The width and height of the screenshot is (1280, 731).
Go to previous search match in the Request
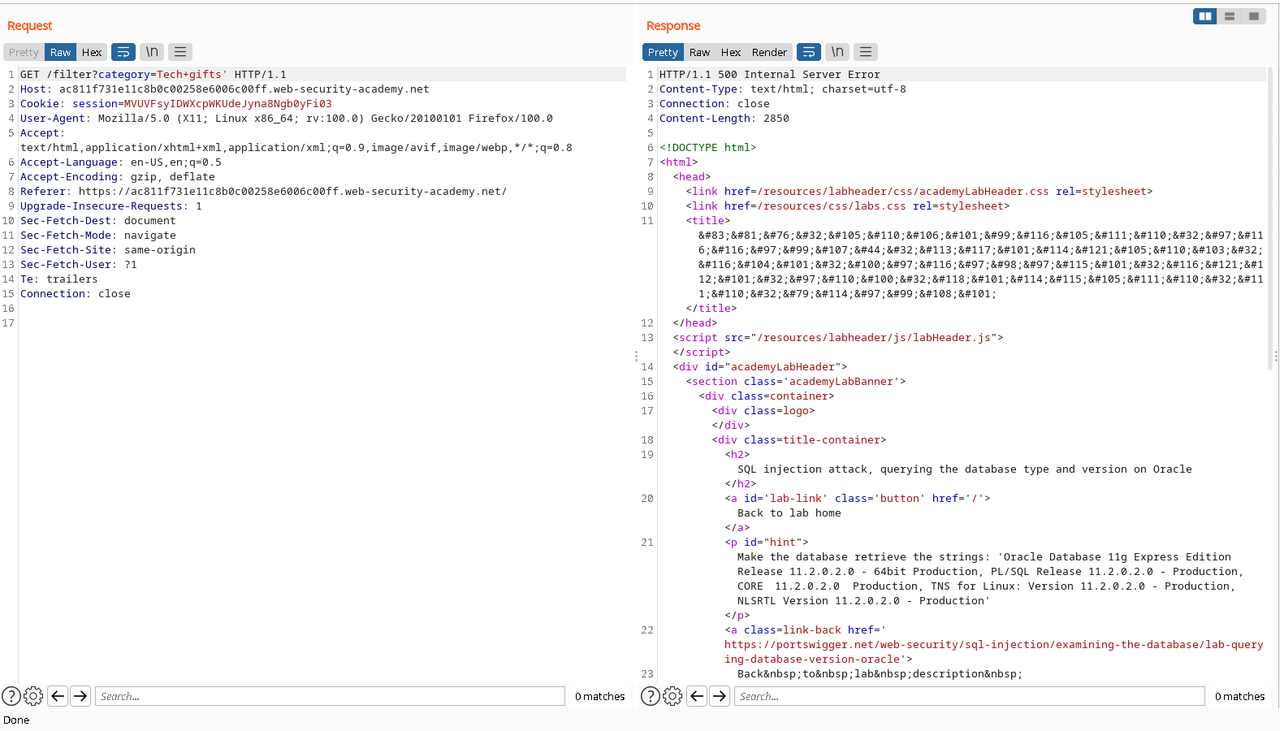click(x=57, y=695)
